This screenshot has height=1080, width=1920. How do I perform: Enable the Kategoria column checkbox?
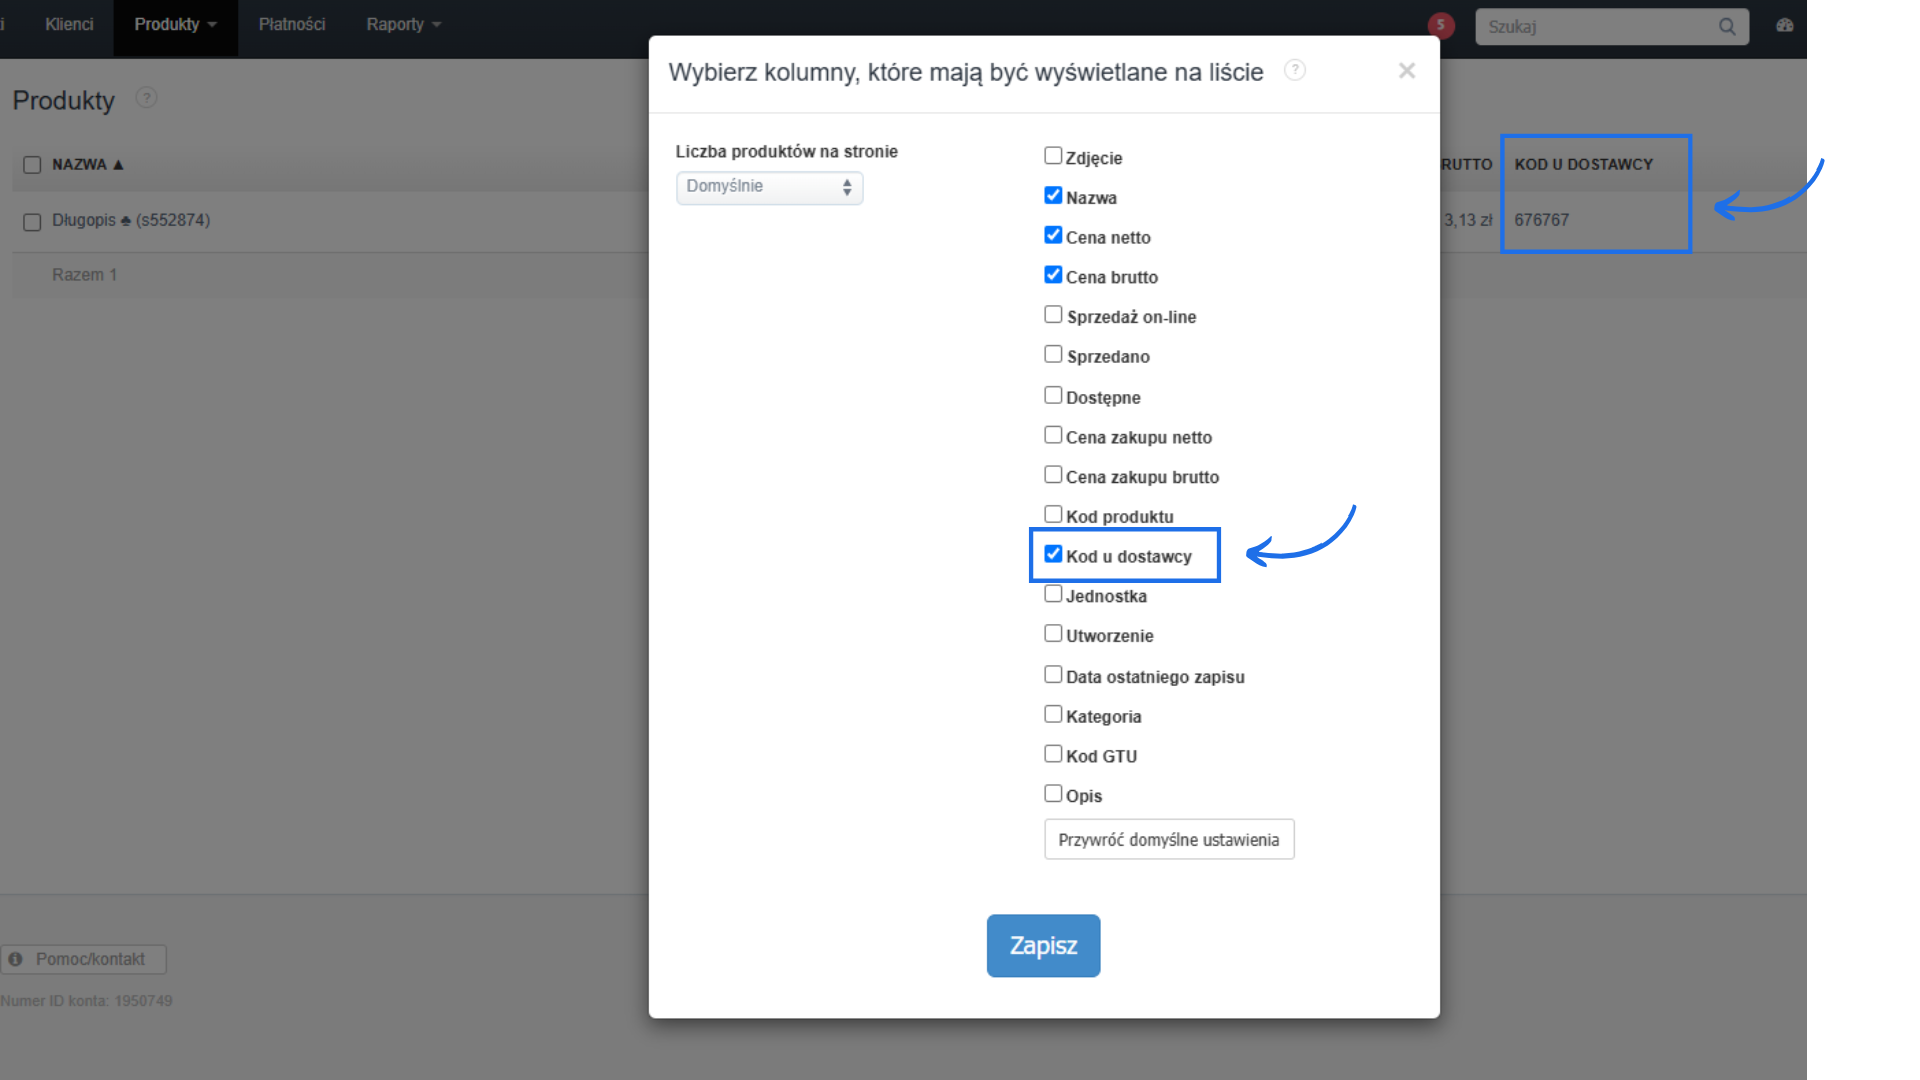coord(1053,714)
